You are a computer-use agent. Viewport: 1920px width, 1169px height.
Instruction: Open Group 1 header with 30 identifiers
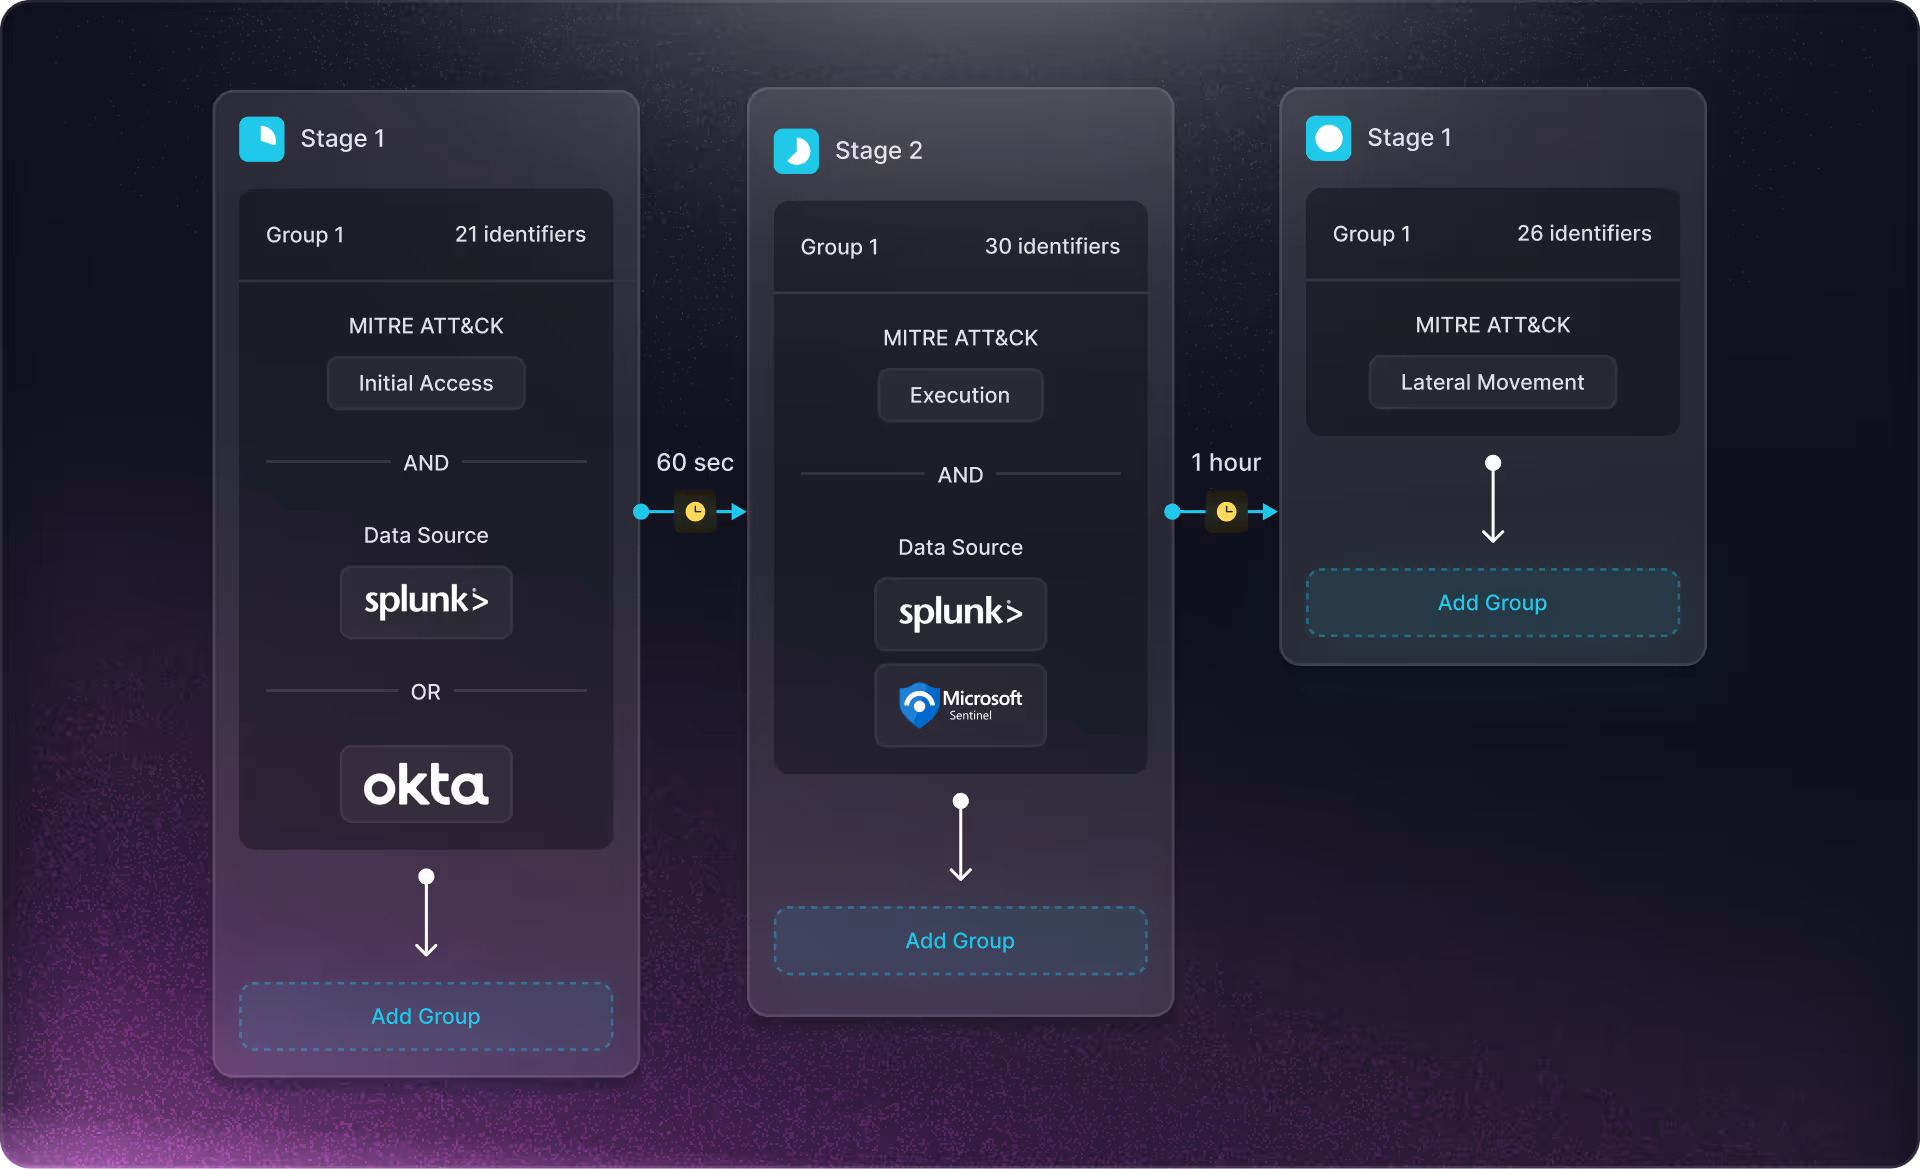(960, 247)
